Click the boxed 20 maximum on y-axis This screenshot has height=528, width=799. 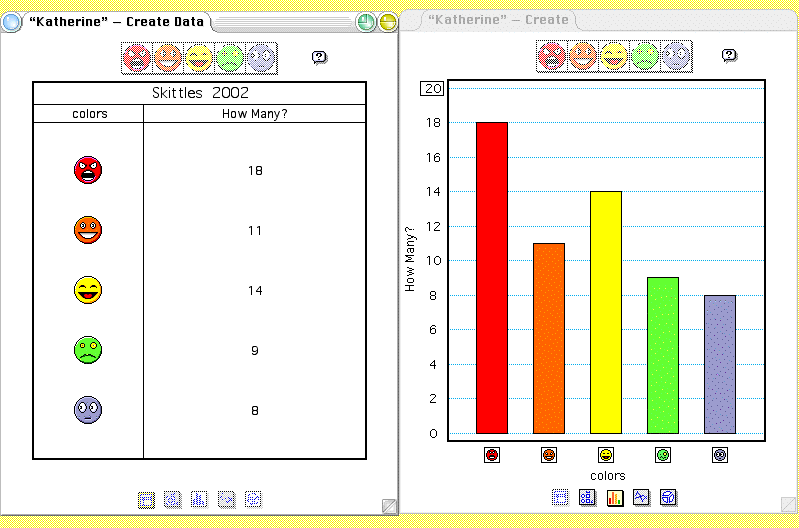(x=432, y=89)
